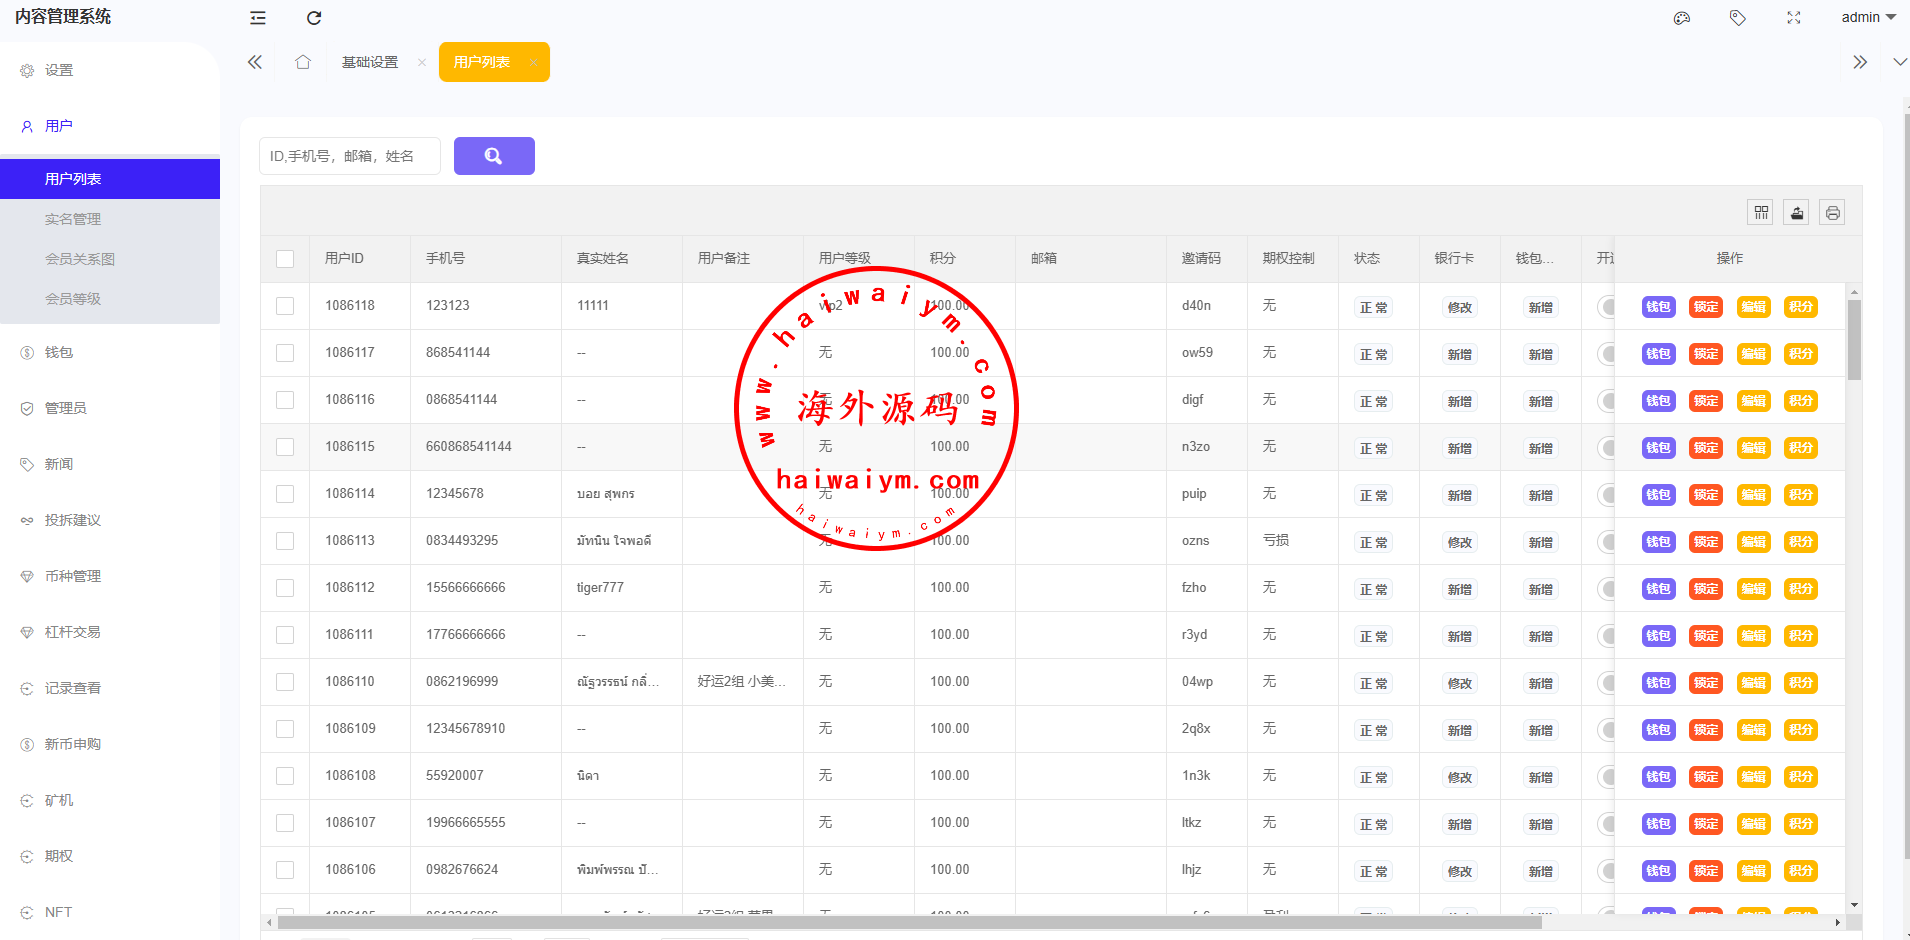Collapse sidebar with the menu fold icon
This screenshot has height=940, width=1910.
click(258, 18)
